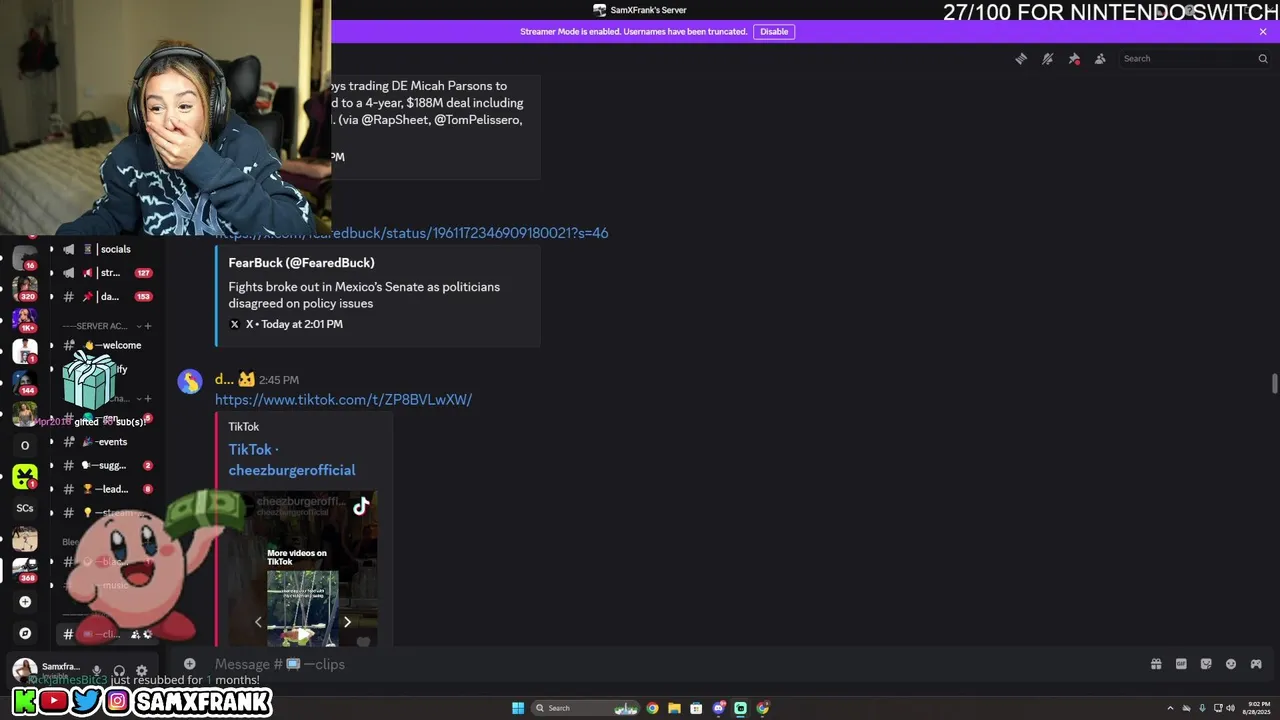Open the tiktok.com ZP8BVLwXW link
The image size is (1280, 720).
(x=343, y=400)
